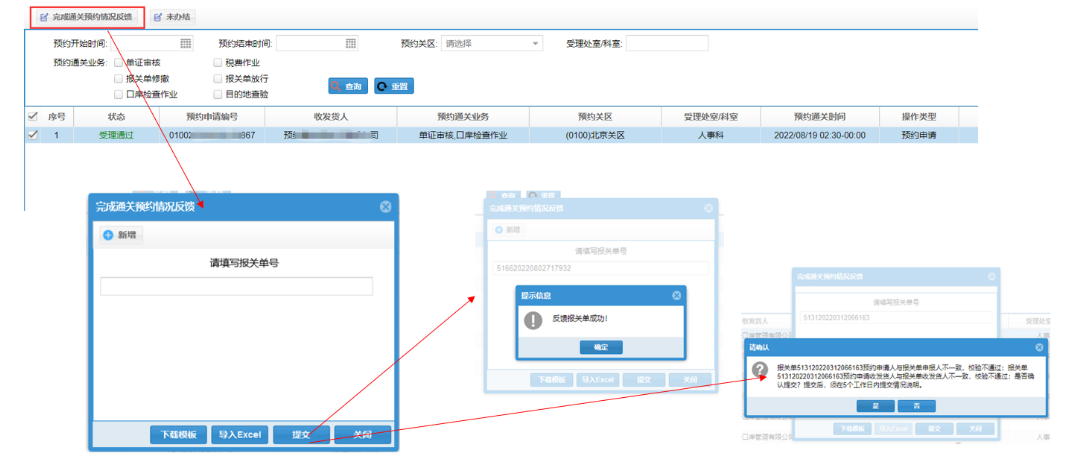Click 确定 in the 提示信息 dialog

(x=601, y=347)
